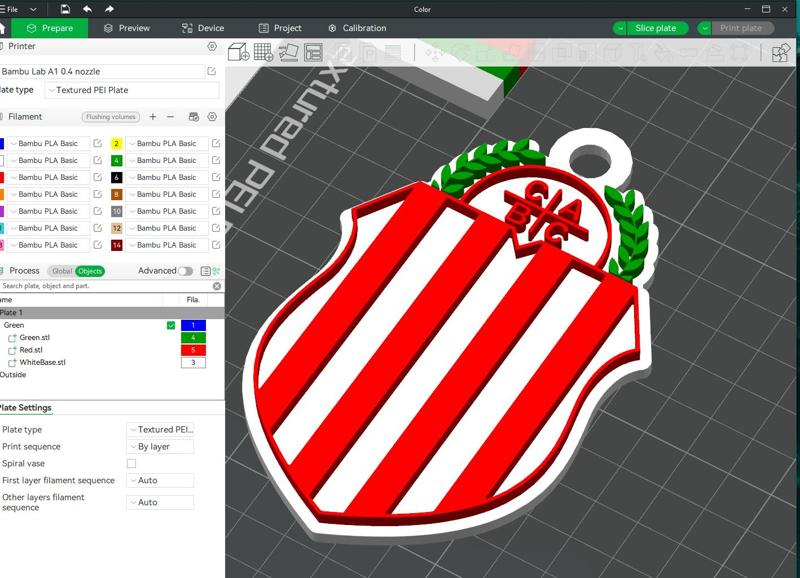800x578 pixels.
Task: Open filament 8 Bambu PLA Basic dropdown
Action: pos(167,194)
